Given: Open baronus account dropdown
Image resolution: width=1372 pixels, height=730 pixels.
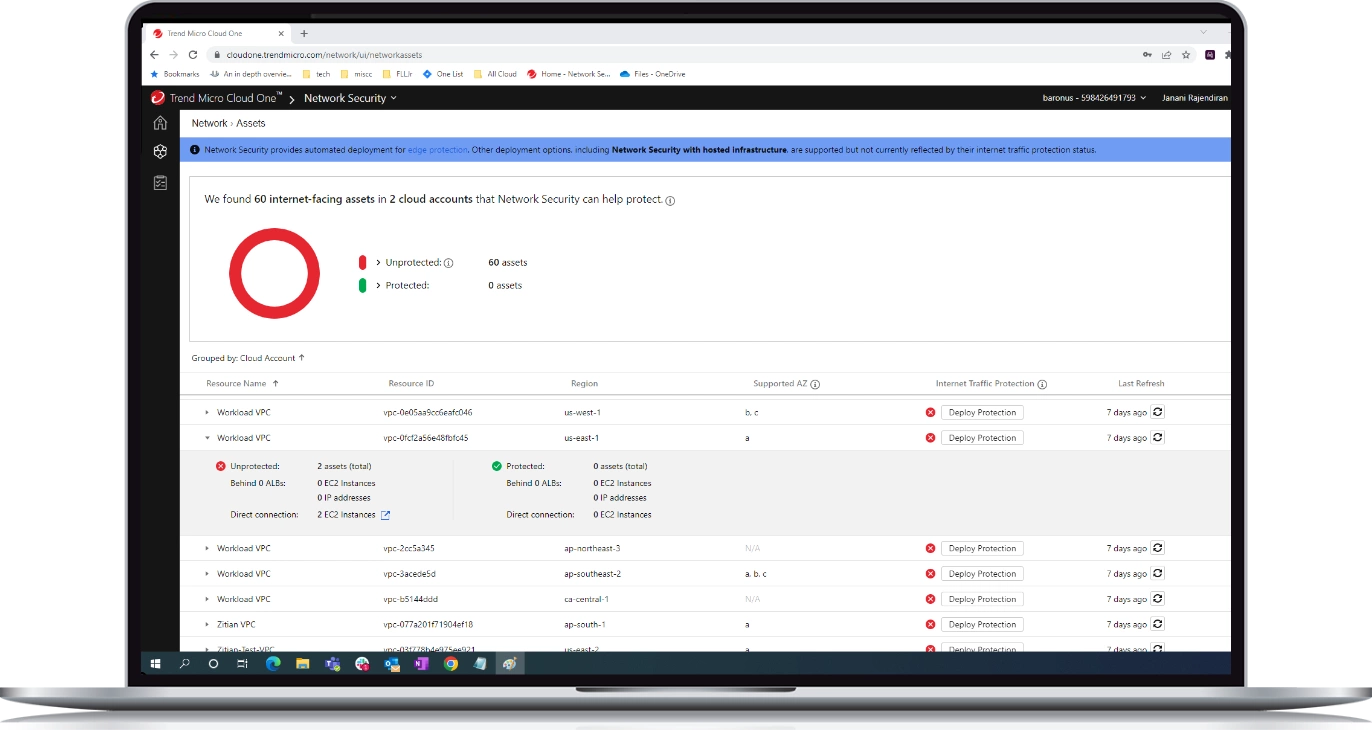Looking at the screenshot, I should [1094, 98].
